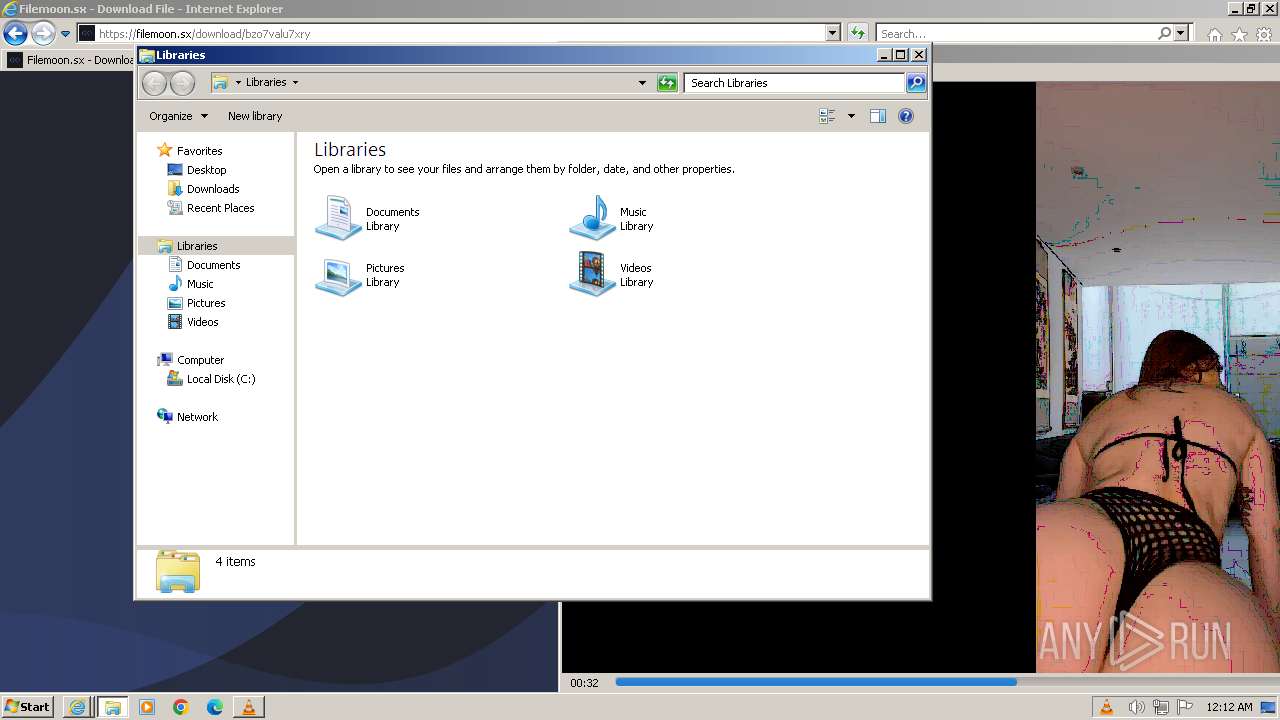The image size is (1280, 720).
Task: Open IE Favorites star icon
Action: point(1240,34)
